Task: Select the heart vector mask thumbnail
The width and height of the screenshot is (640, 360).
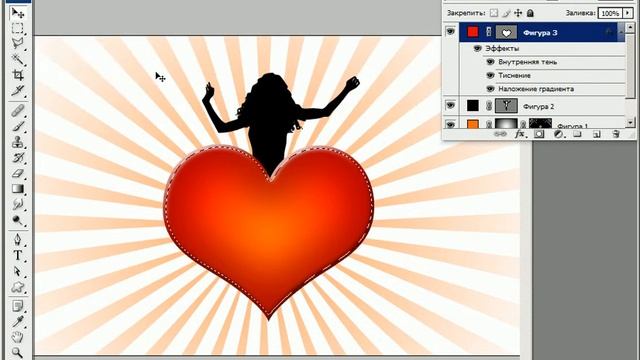Action: (x=506, y=32)
